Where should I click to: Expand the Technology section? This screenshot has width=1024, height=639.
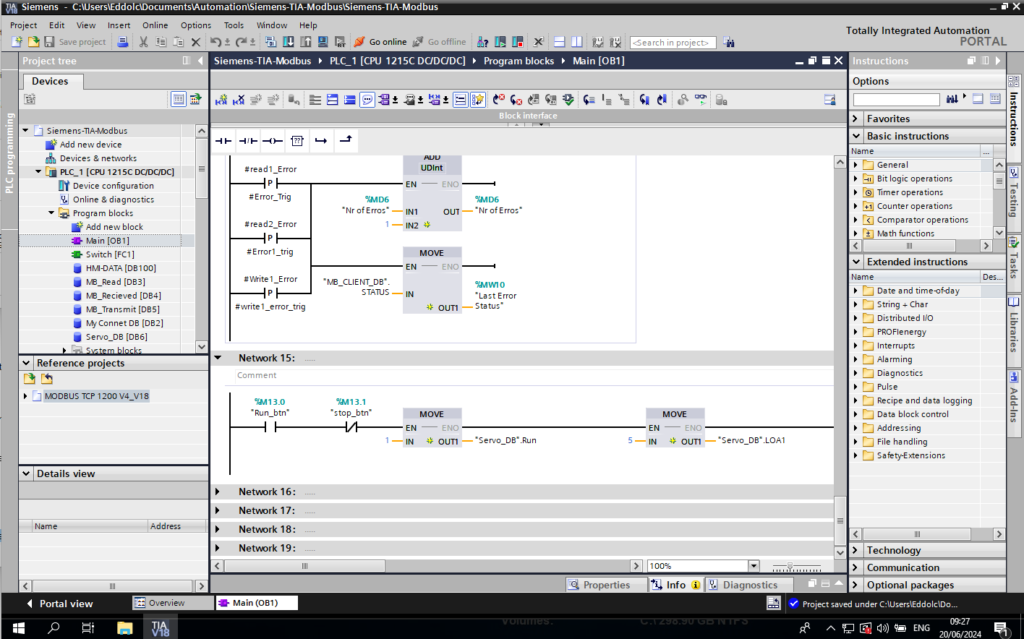(856, 550)
